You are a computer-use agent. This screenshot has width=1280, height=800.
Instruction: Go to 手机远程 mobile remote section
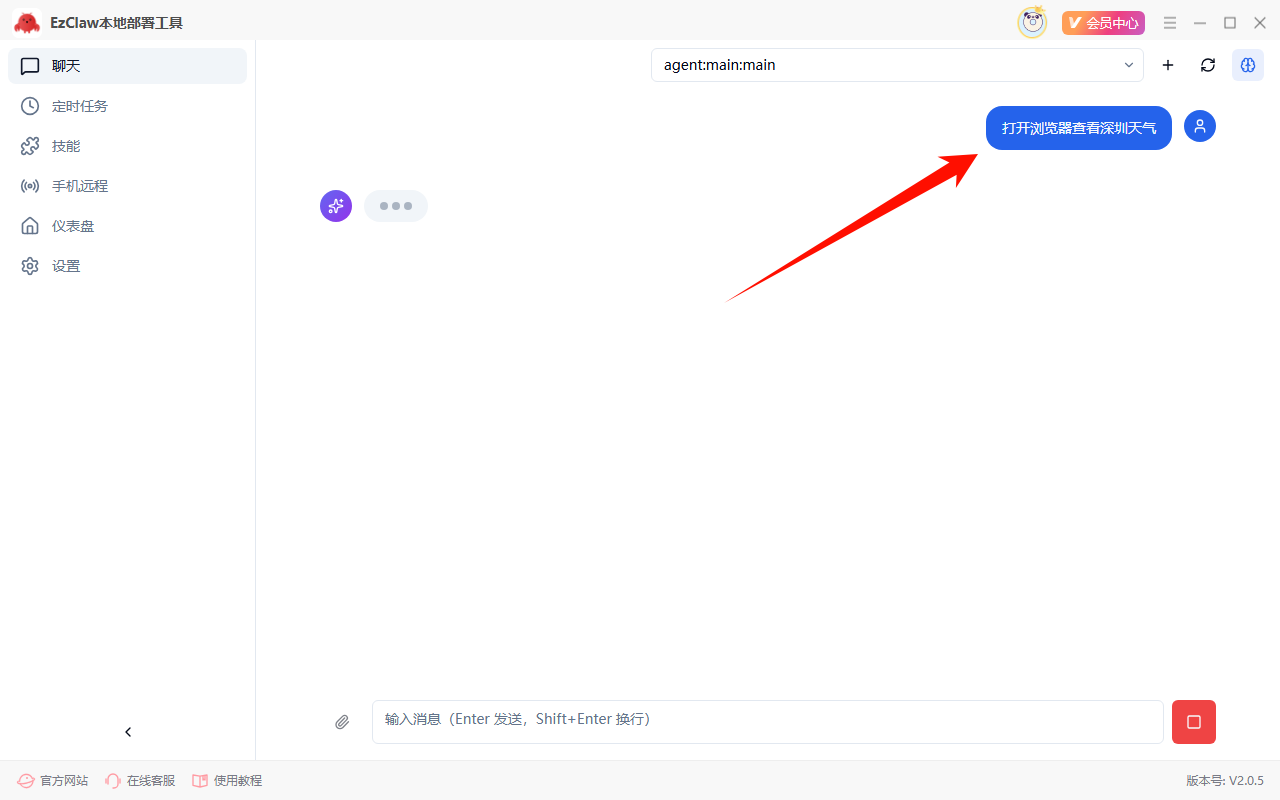pos(80,186)
